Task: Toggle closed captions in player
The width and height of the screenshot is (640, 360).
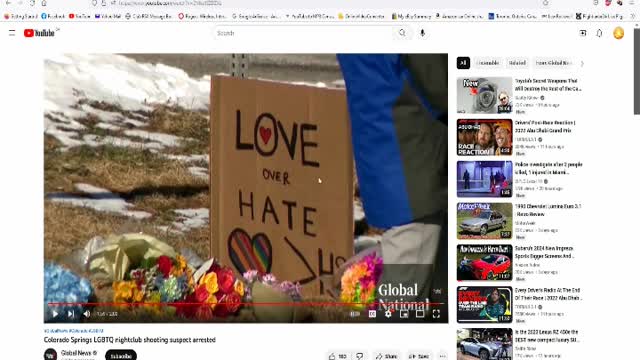Action: (372, 313)
